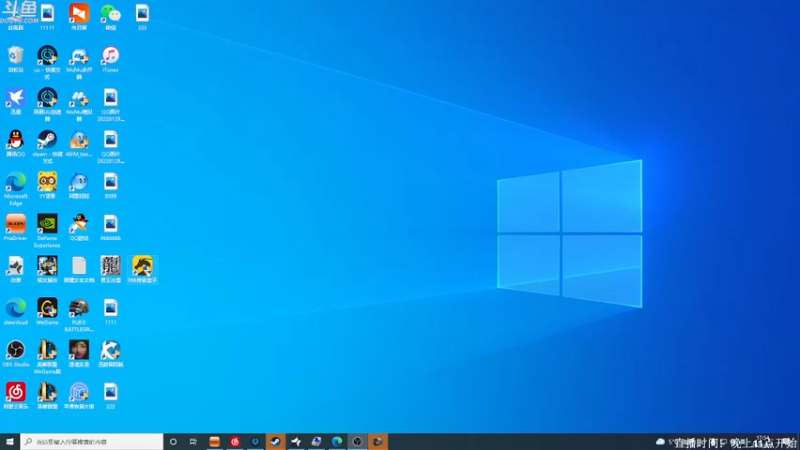Launch the WeGame desktop shortcut
Viewport: 800px width, 450px height.
pyautogui.click(x=47, y=308)
